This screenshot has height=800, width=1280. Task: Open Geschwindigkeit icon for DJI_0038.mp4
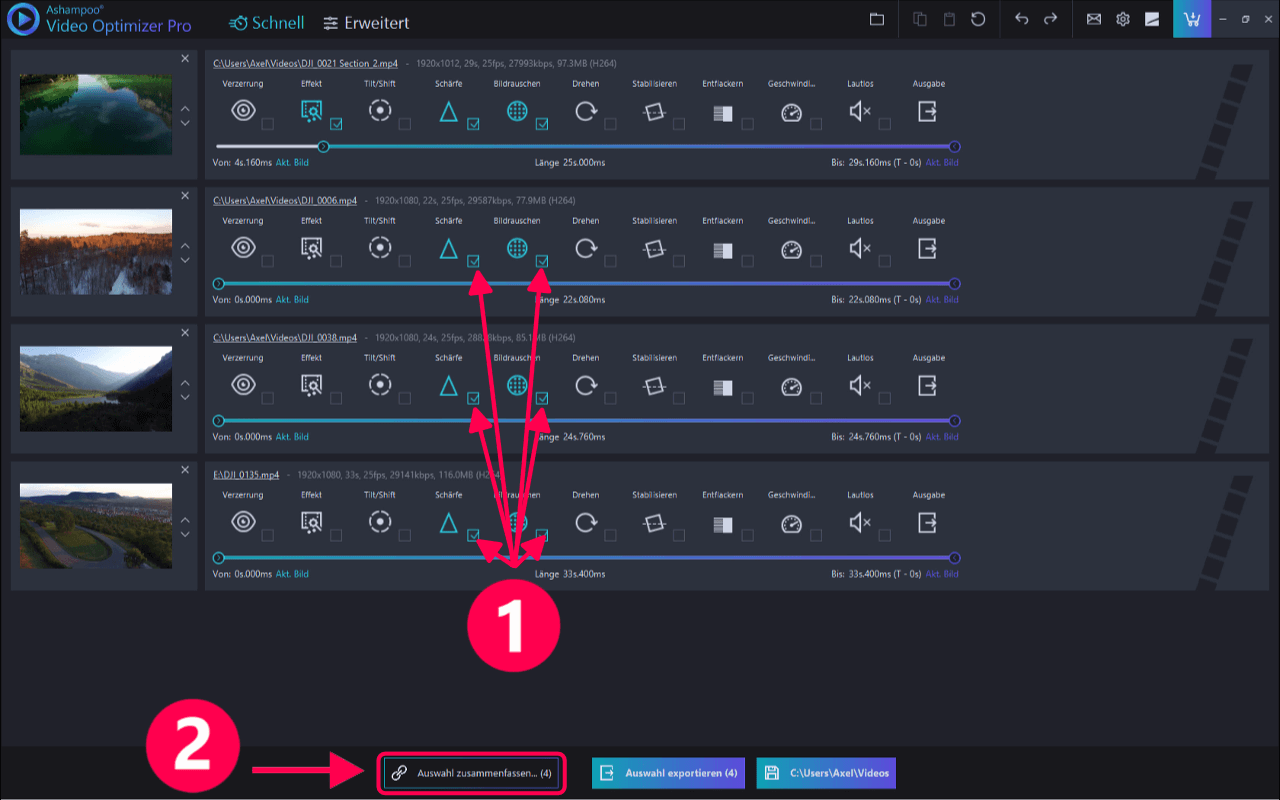[x=791, y=386]
